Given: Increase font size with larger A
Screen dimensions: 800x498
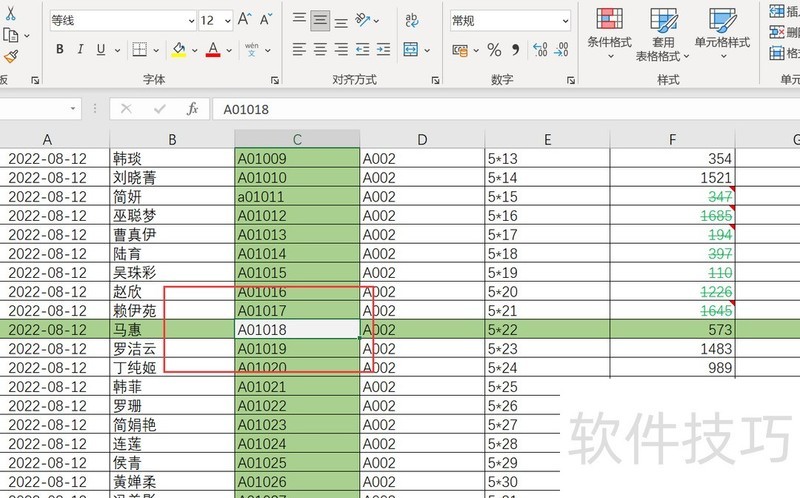Looking at the screenshot, I should (x=244, y=19).
